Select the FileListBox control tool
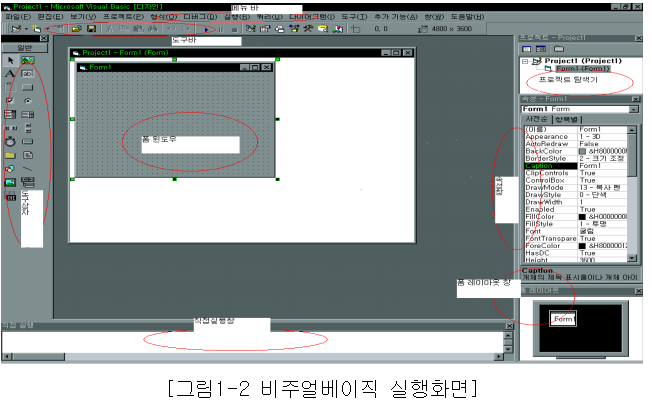 pos(27,155)
